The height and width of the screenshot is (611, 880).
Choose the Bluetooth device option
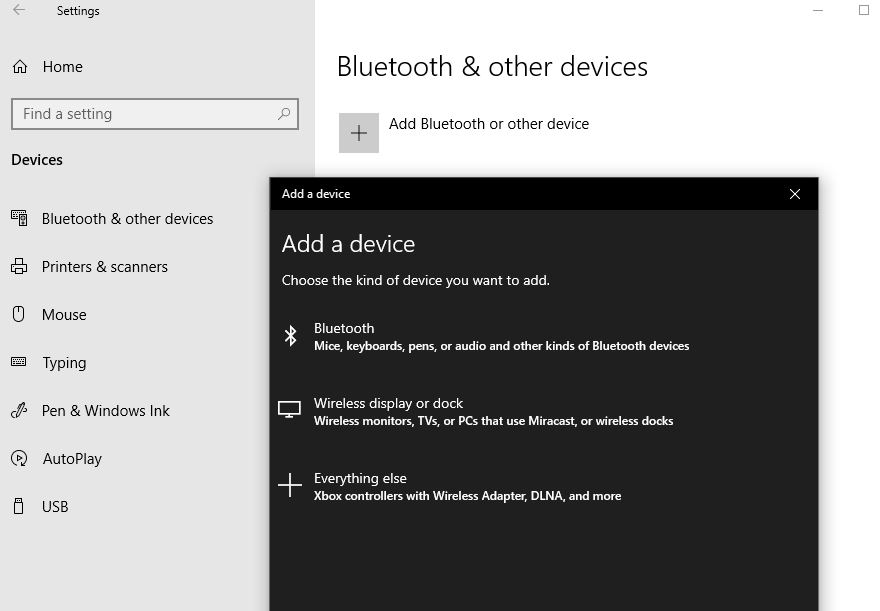pos(502,337)
